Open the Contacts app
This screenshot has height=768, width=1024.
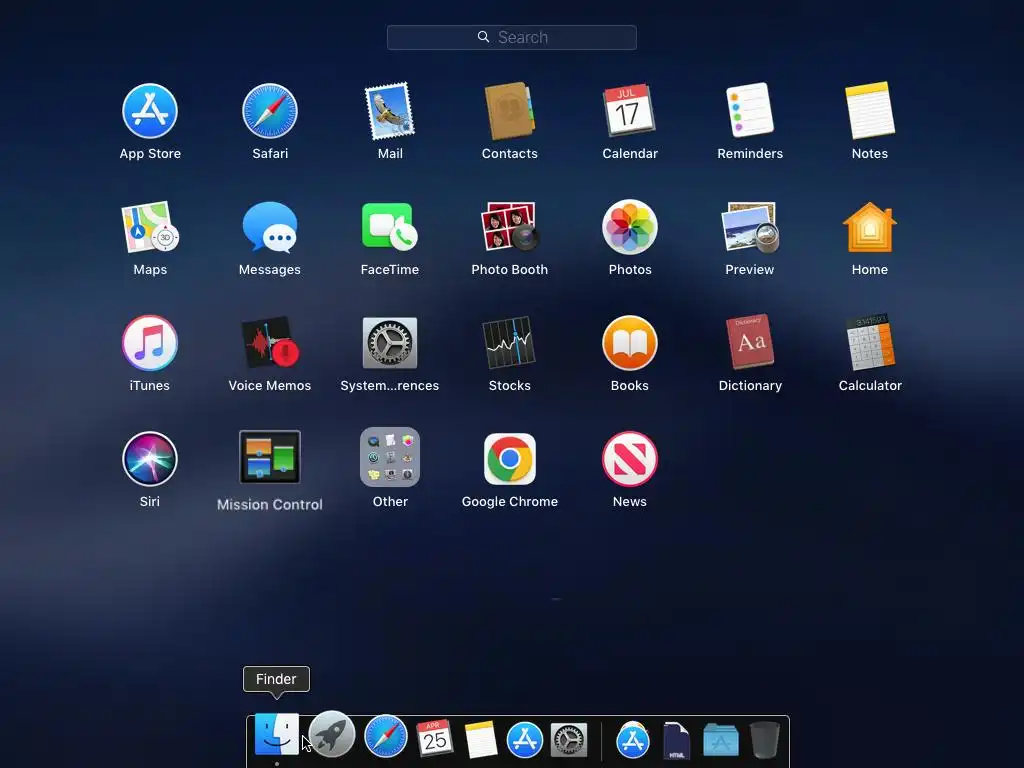509,111
